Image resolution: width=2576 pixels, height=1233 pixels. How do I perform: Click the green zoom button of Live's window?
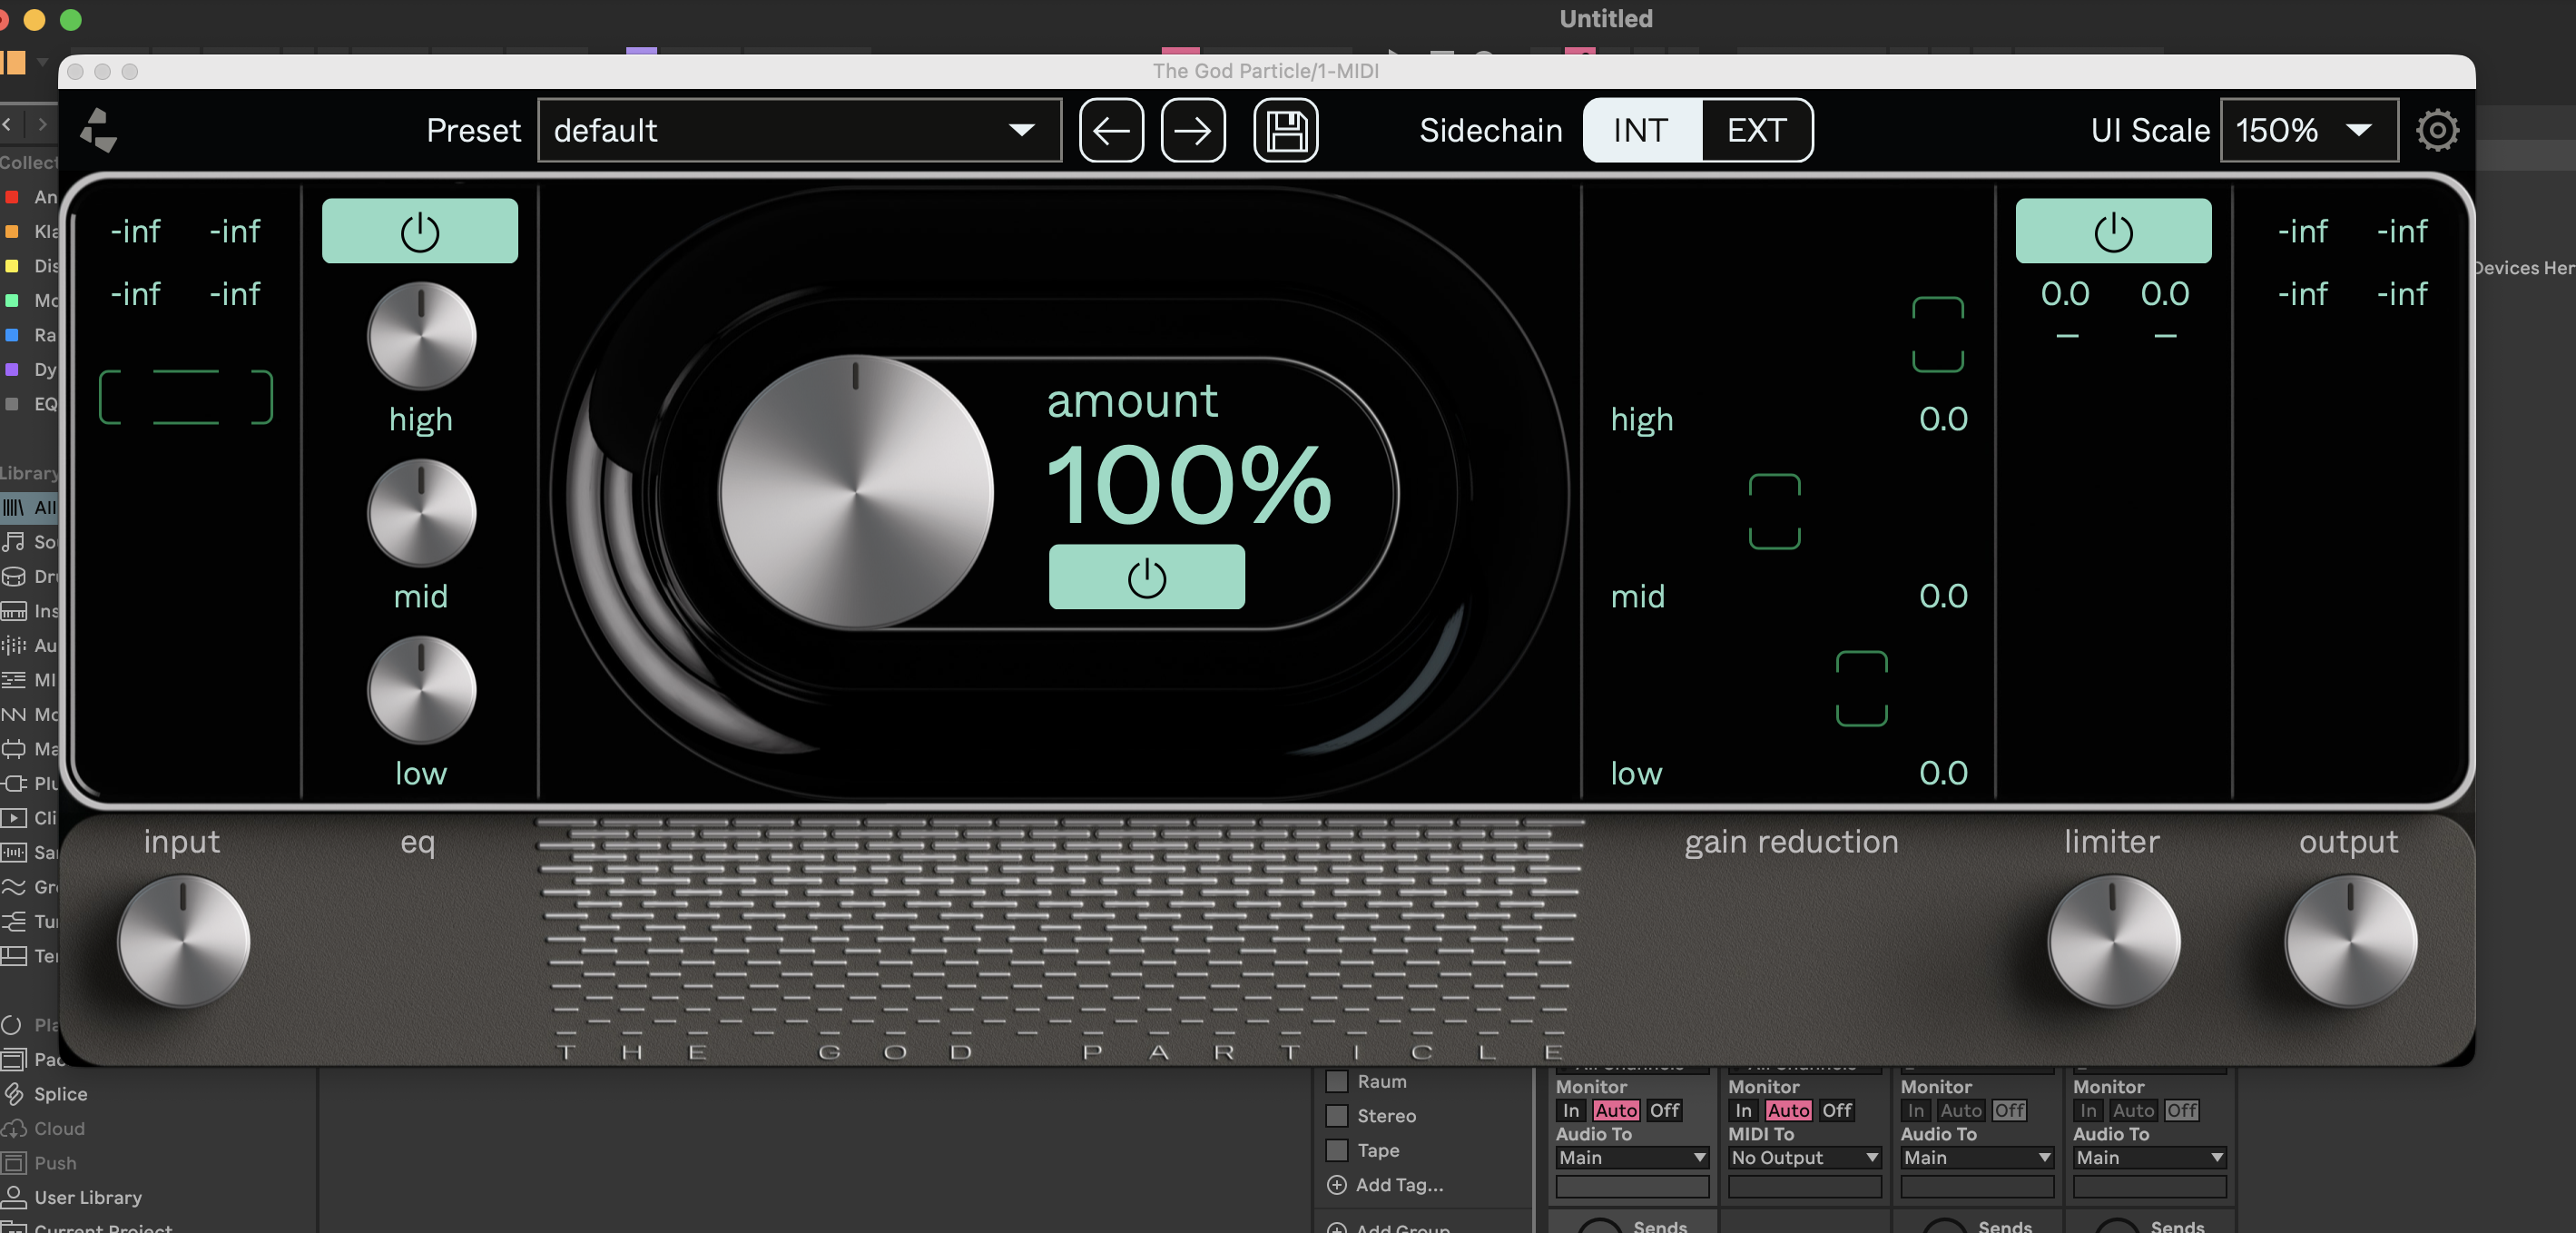pos(71,19)
